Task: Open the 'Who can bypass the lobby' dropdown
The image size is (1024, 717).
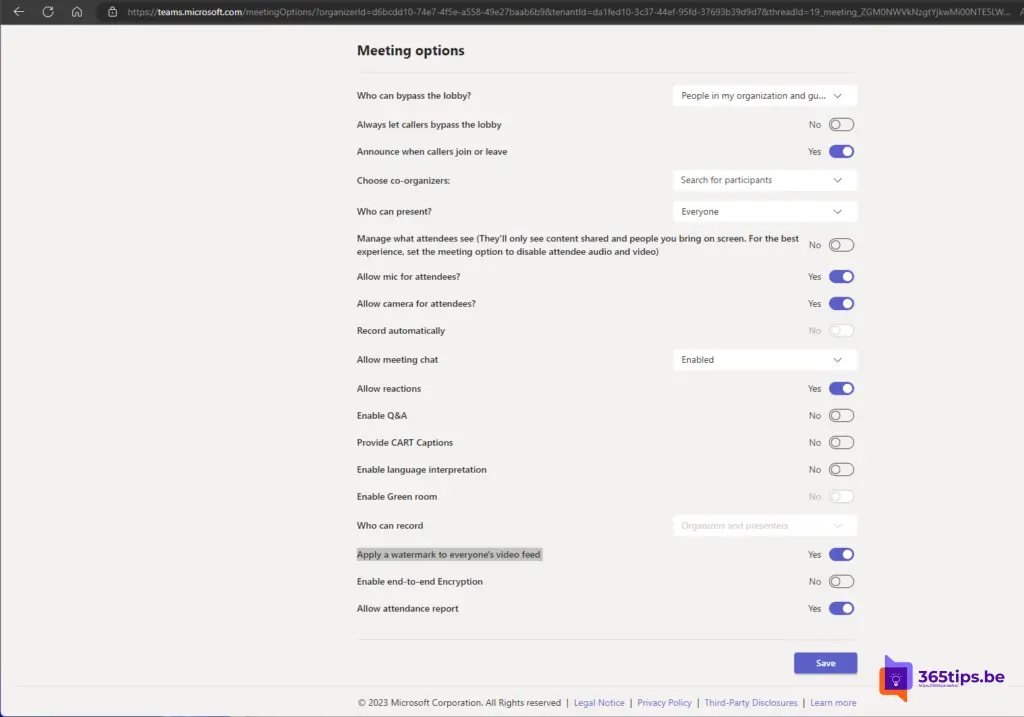Action: point(765,95)
